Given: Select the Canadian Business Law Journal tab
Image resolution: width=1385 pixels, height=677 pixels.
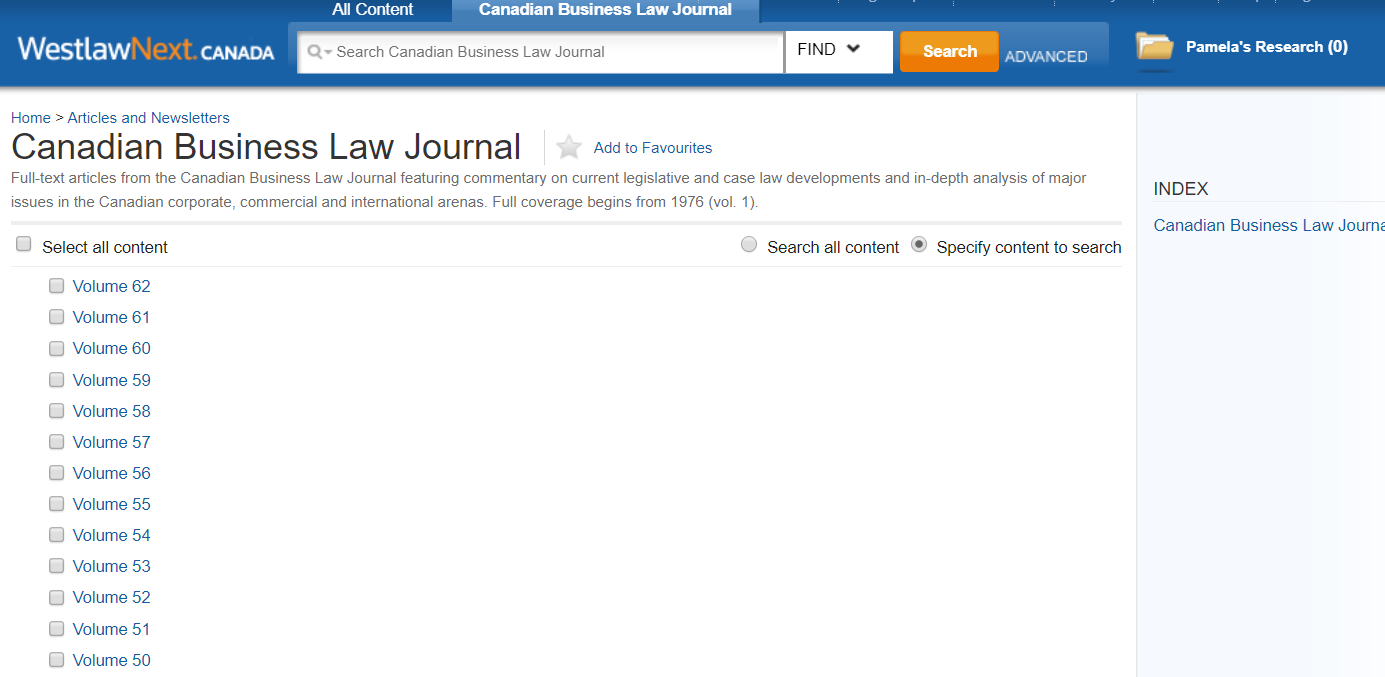Looking at the screenshot, I should click(x=605, y=10).
